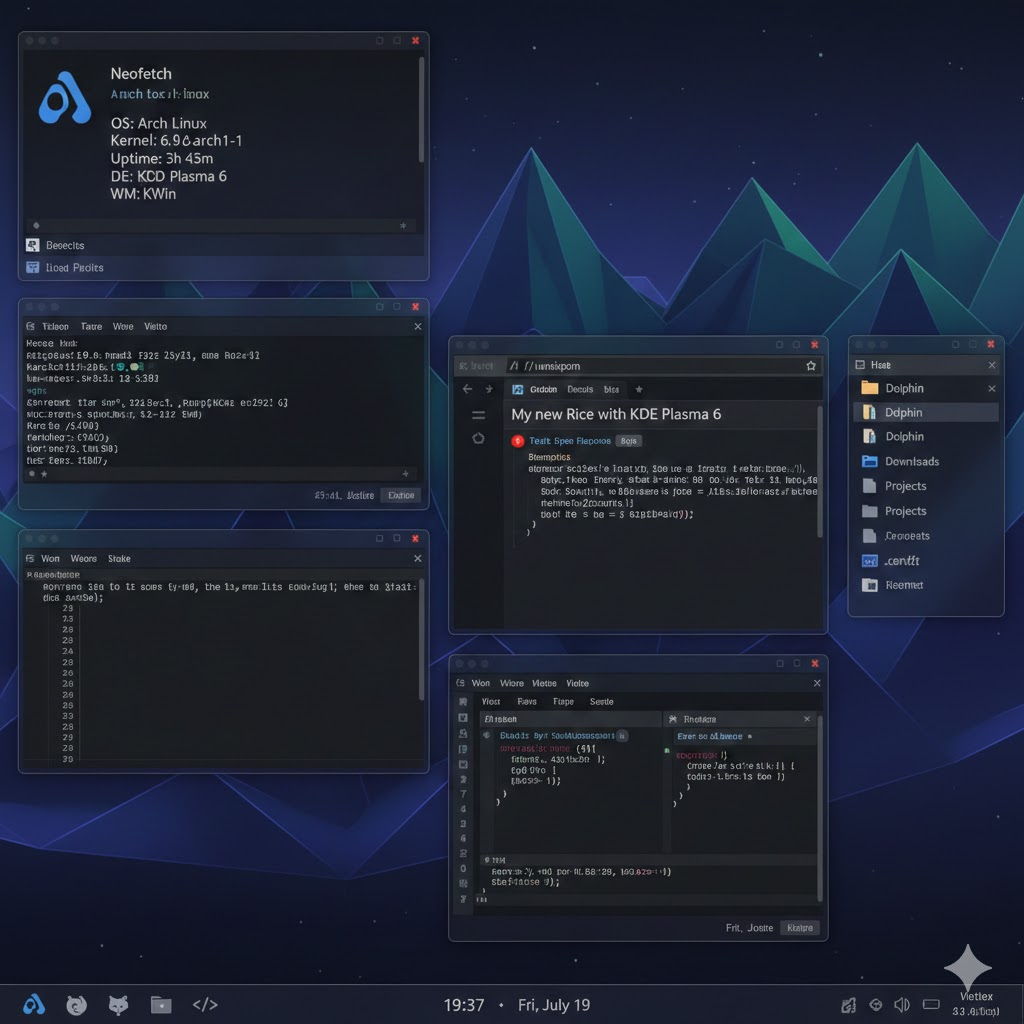Image resolution: width=1024 pixels, height=1024 pixels.
Task: Open the taskbar file manager folder icon
Action: (161, 1005)
